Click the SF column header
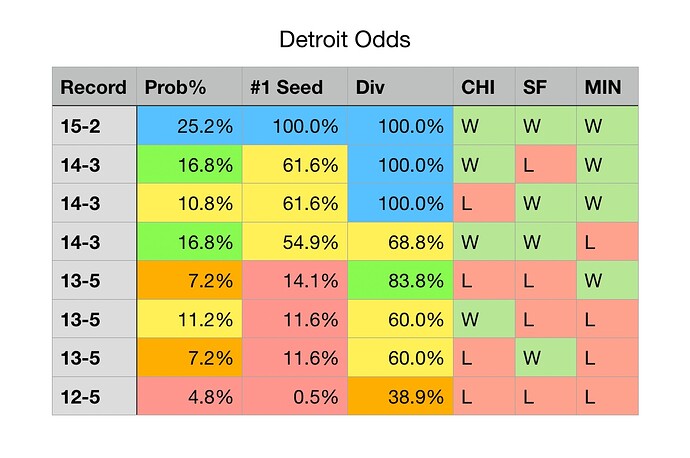Screen dimensions: 690x458 point(546,87)
